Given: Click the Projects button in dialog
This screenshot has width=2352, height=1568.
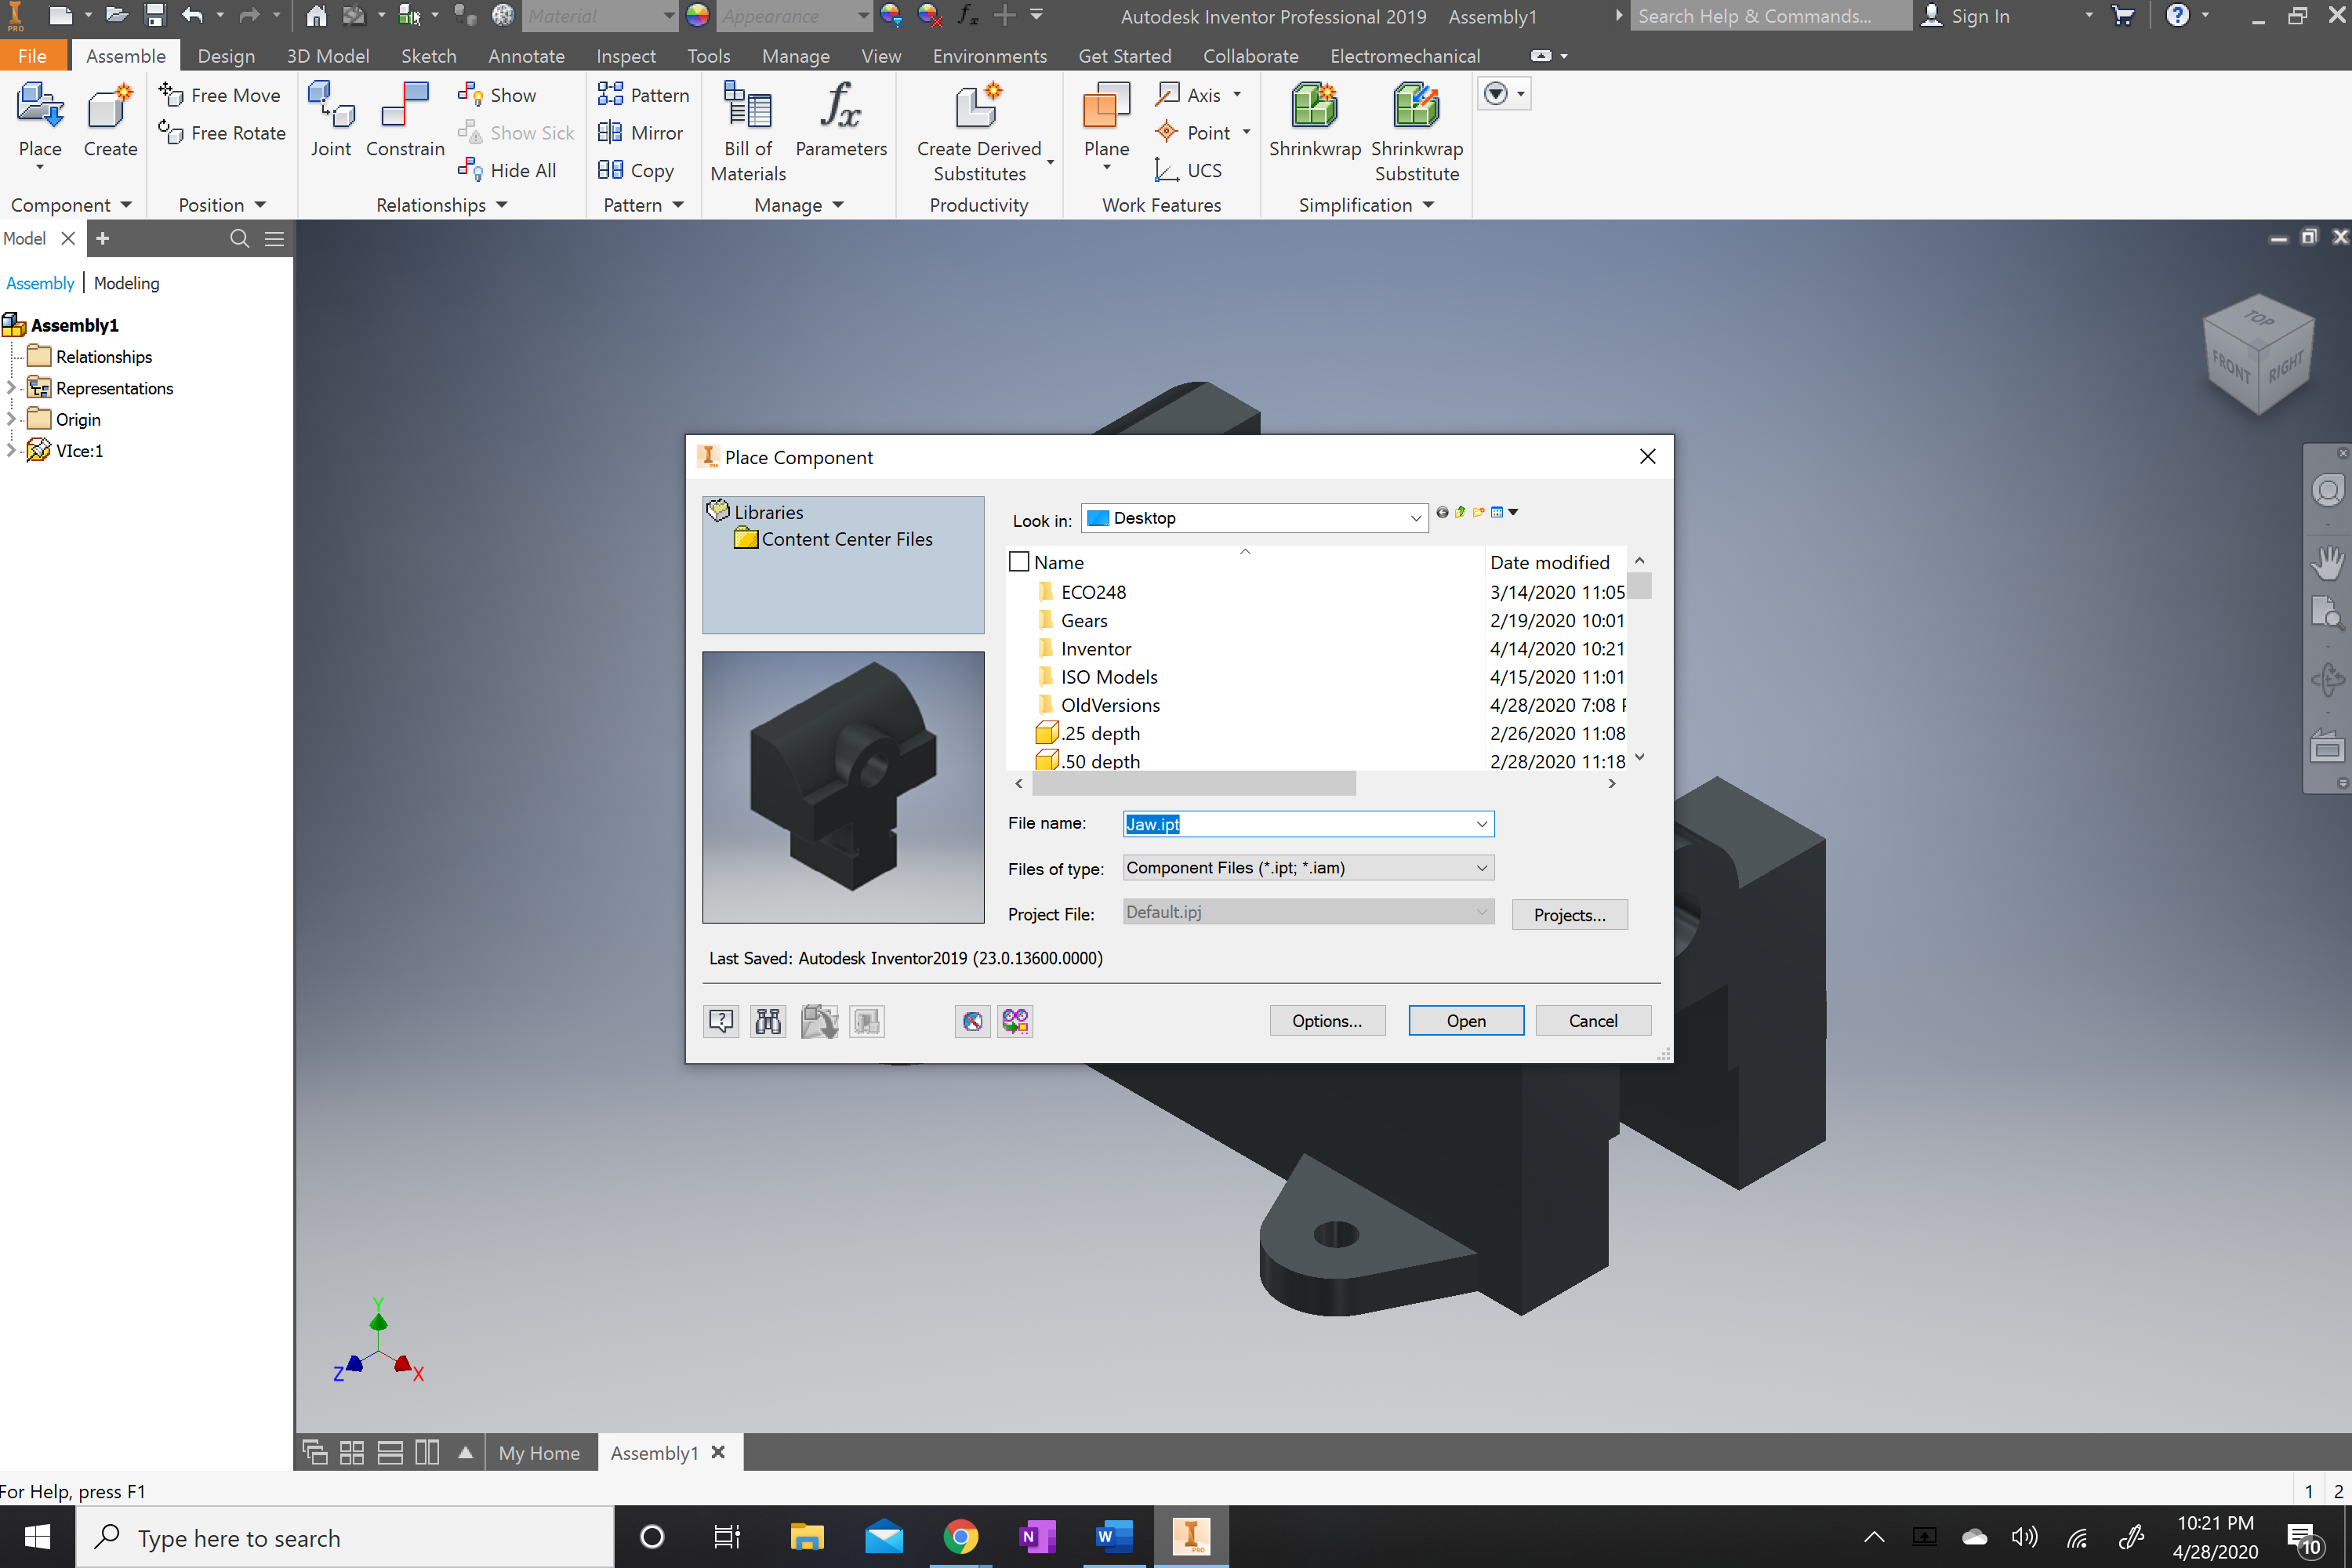Looking at the screenshot, I should coord(1568,913).
